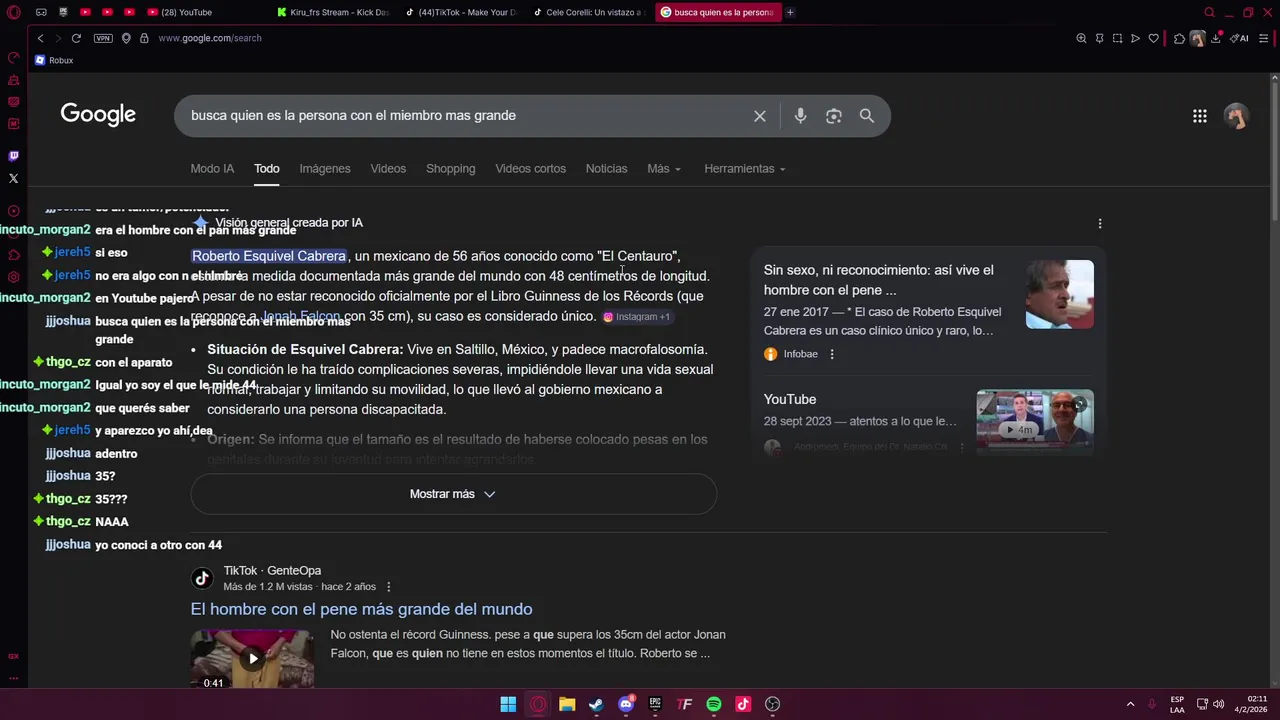Open the Google account avatar
Viewport: 1280px width, 720px height.
pos(1237,116)
